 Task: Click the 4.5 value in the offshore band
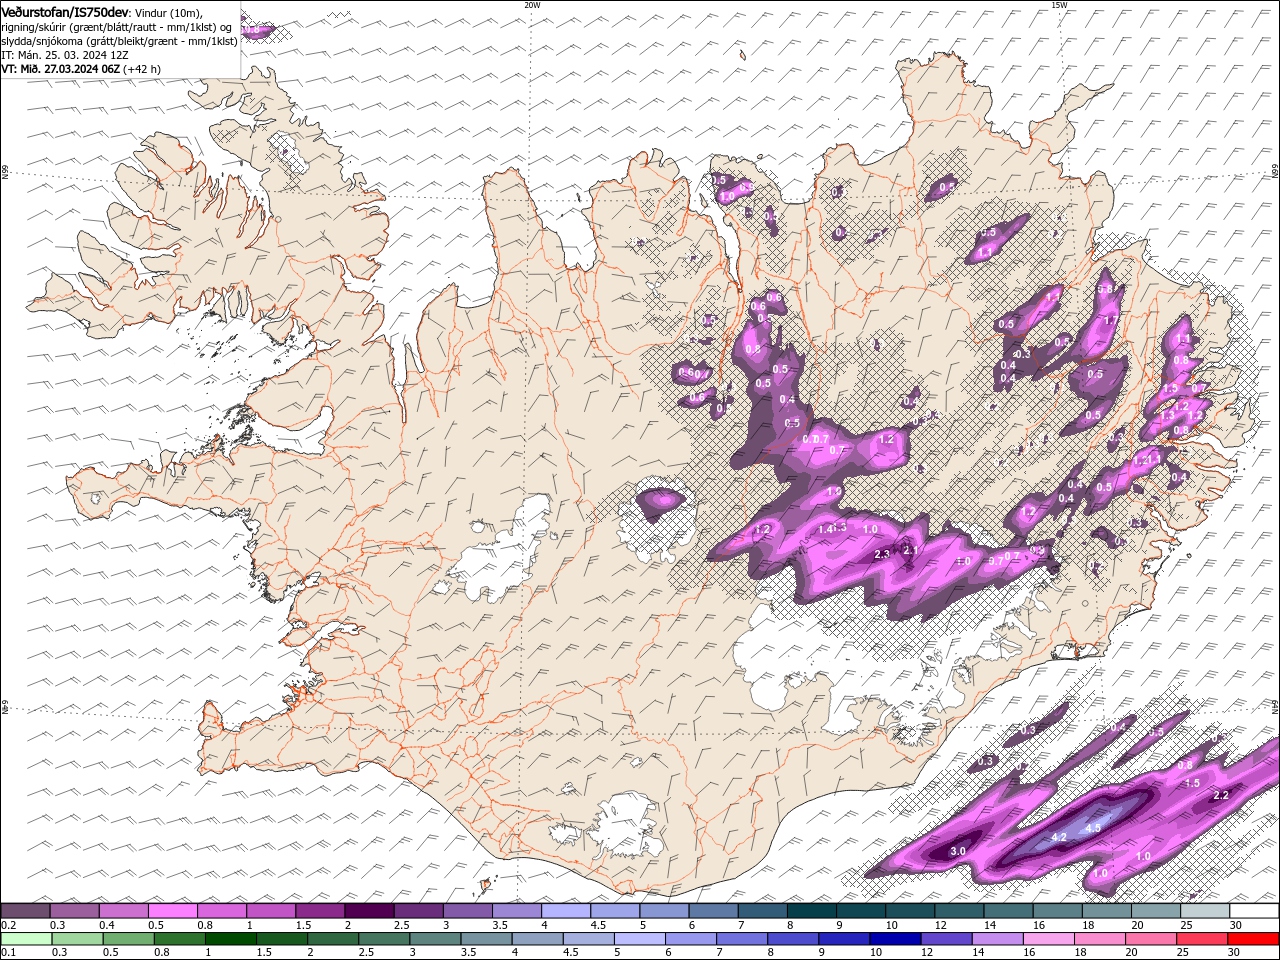(1093, 828)
